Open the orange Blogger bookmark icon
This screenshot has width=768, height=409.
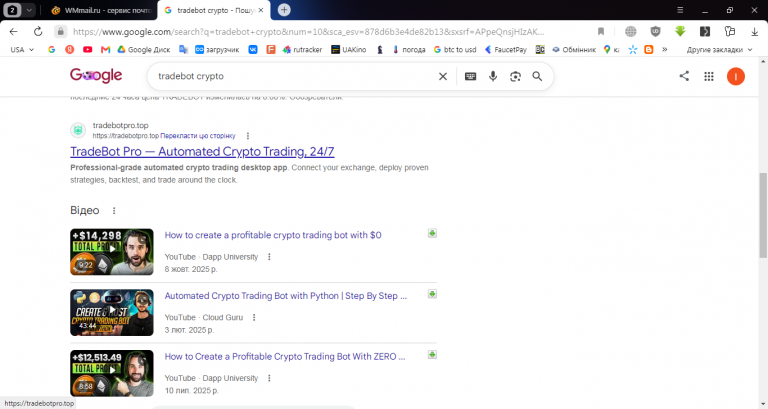click(648, 49)
